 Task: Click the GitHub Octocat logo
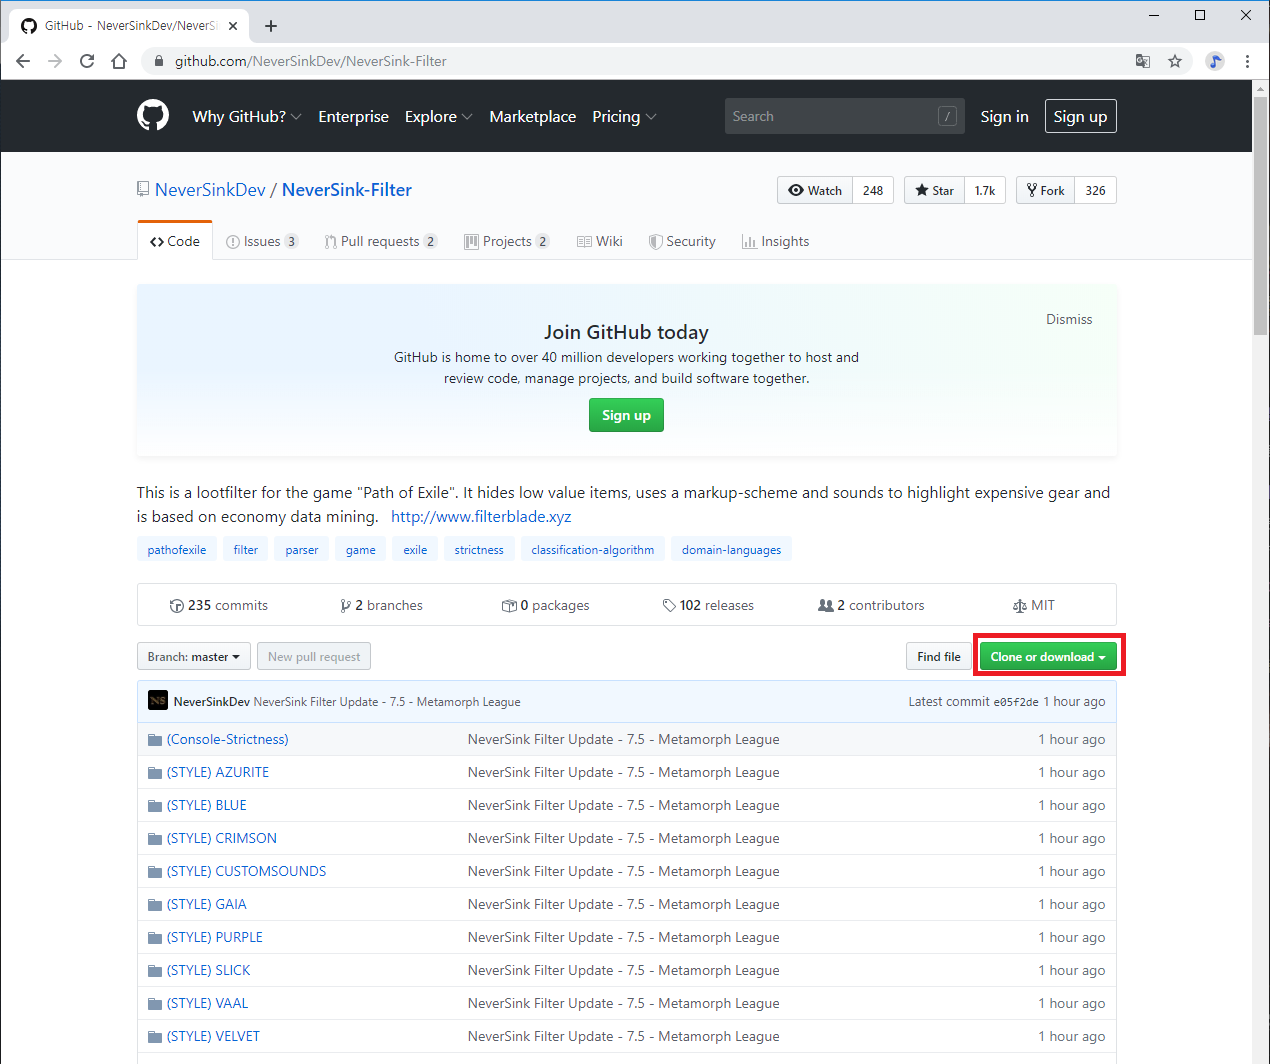point(153,116)
